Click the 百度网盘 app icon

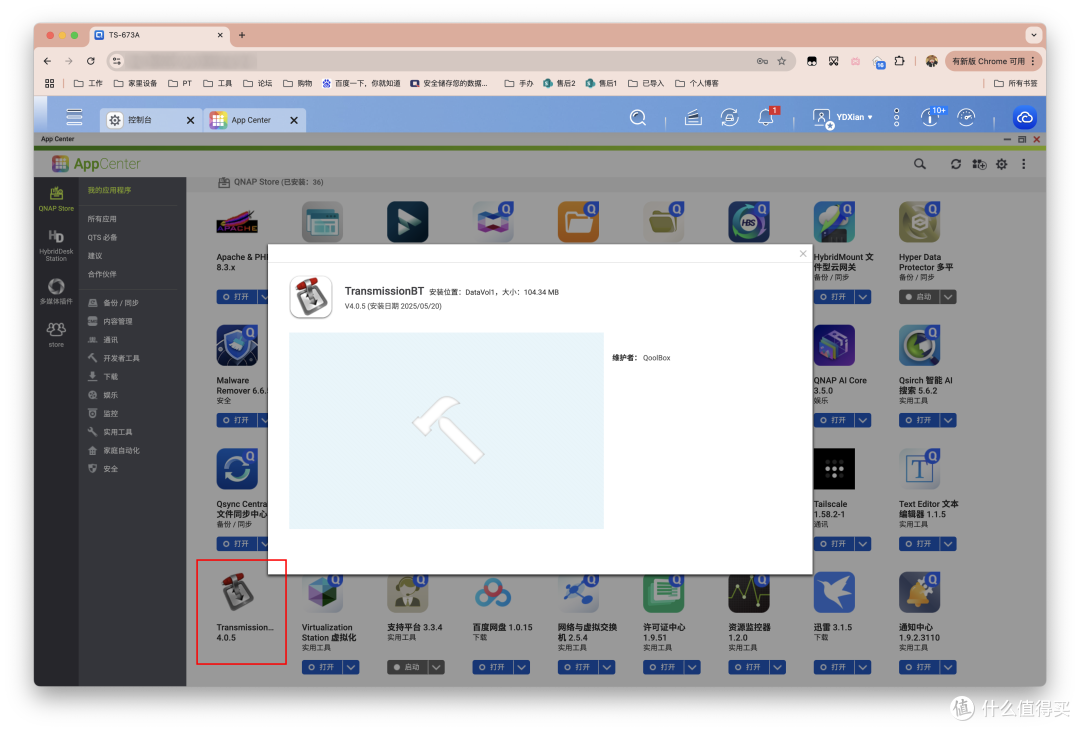[x=493, y=593]
